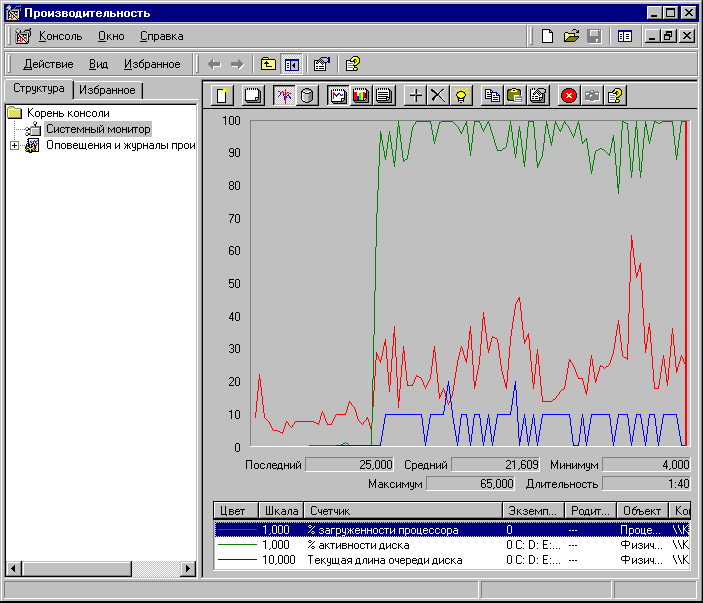Select Системный монитор in the tree
This screenshot has width=703, height=603.
click(97, 129)
